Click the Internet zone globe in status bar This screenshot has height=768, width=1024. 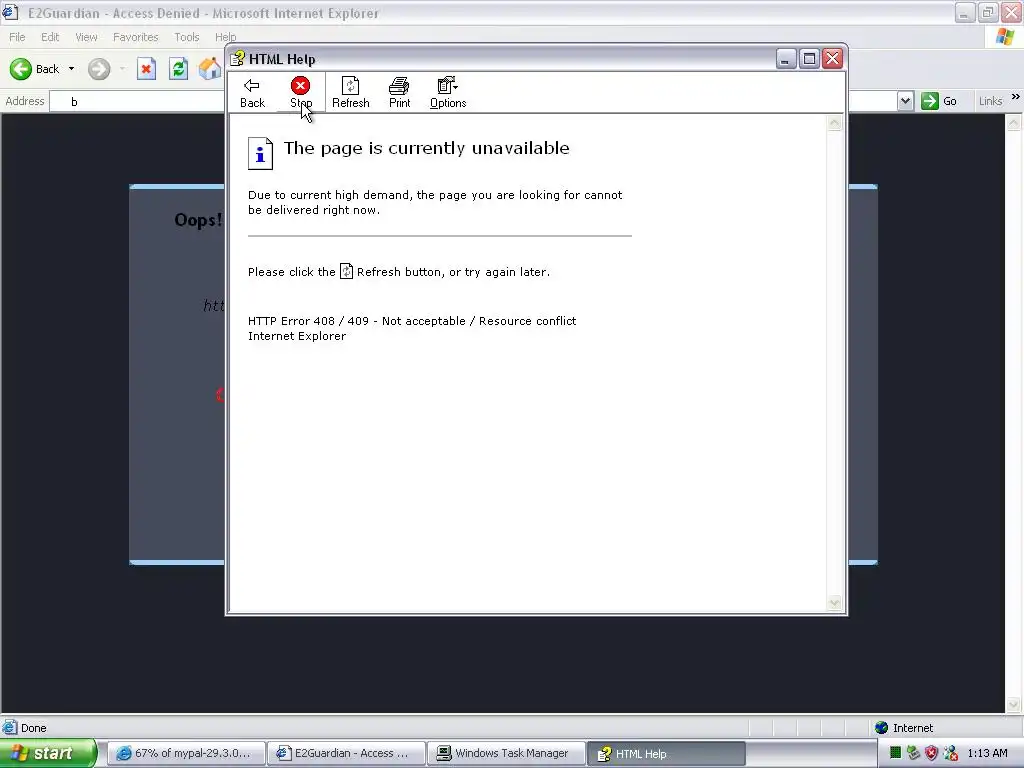tap(881, 728)
